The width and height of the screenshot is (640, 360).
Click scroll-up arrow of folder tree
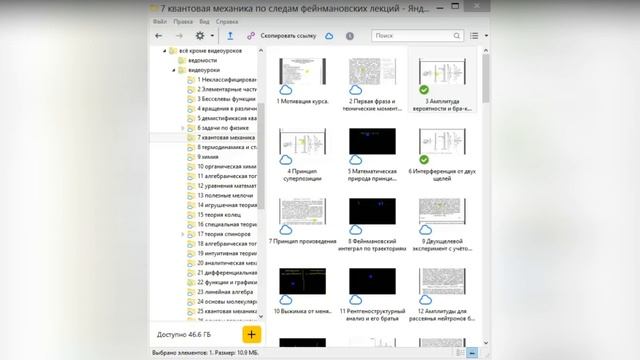[x=261, y=51]
